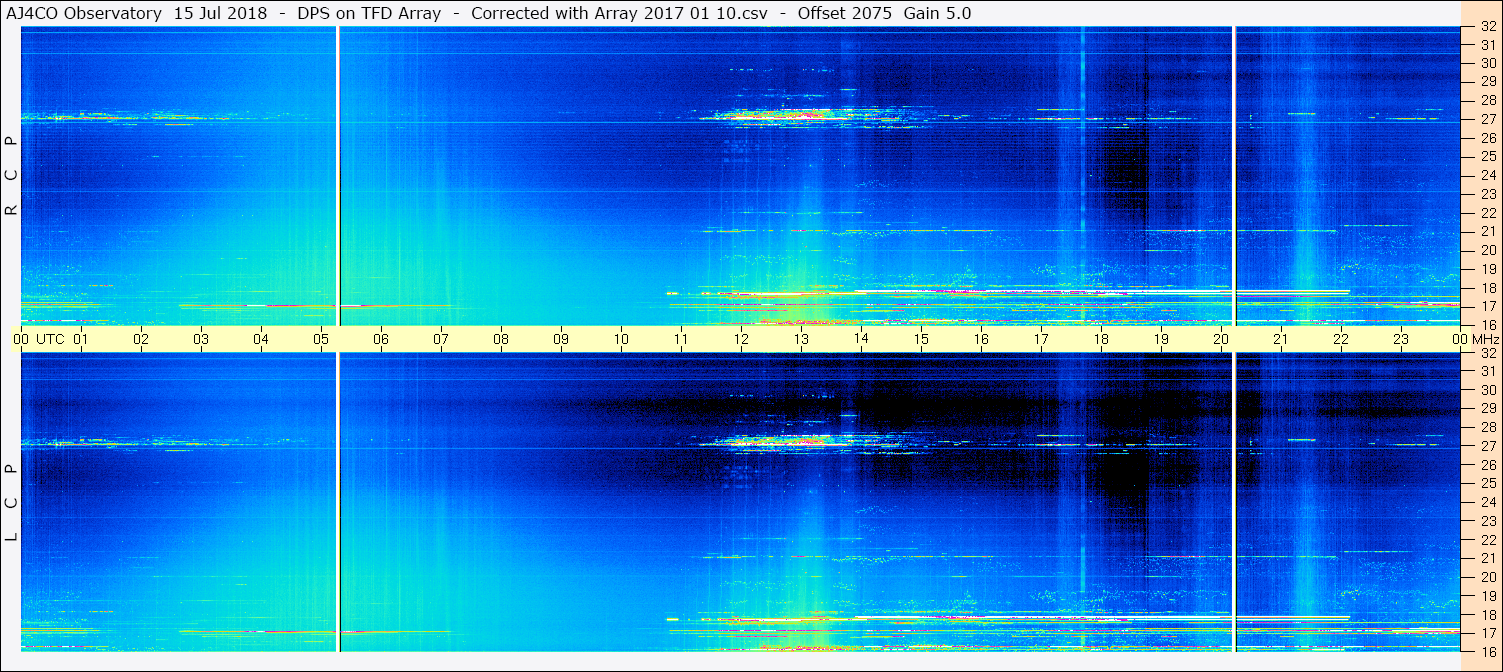Select the 17 hour mark on UTC axis

click(x=1041, y=339)
